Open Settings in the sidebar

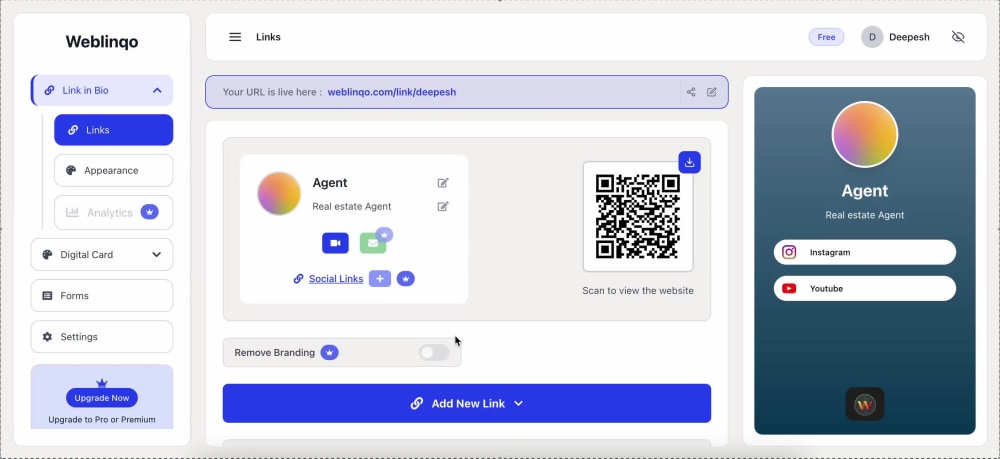click(x=102, y=337)
